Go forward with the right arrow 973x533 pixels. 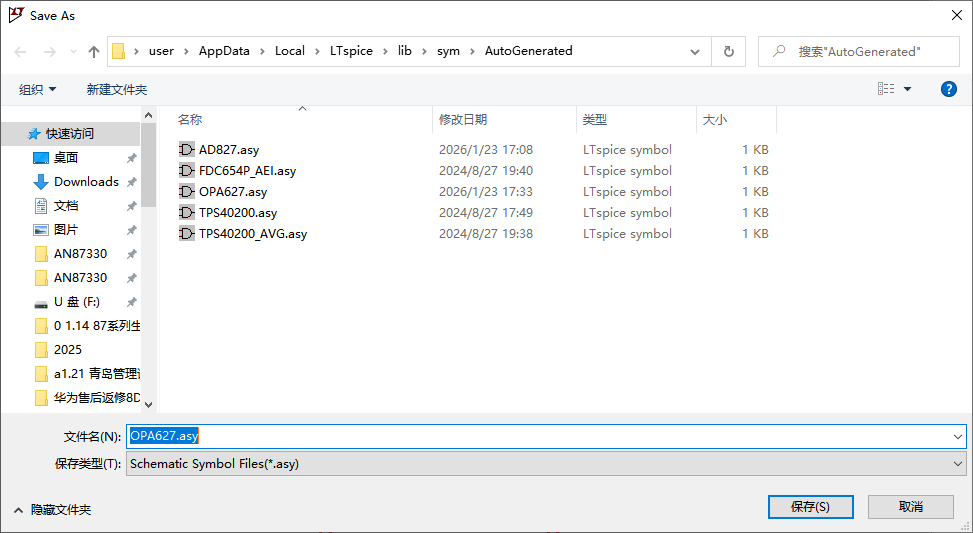click(x=50, y=52)
